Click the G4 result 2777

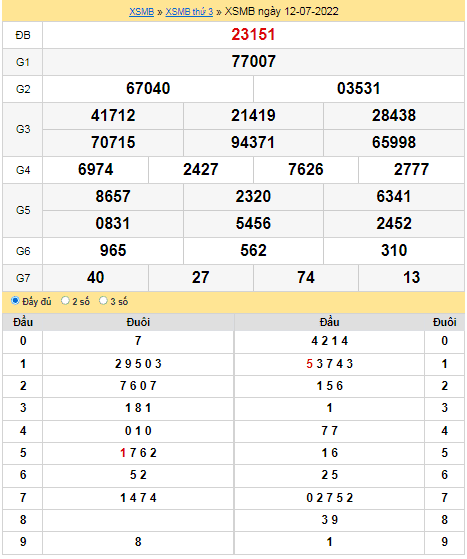coord(411,169)
